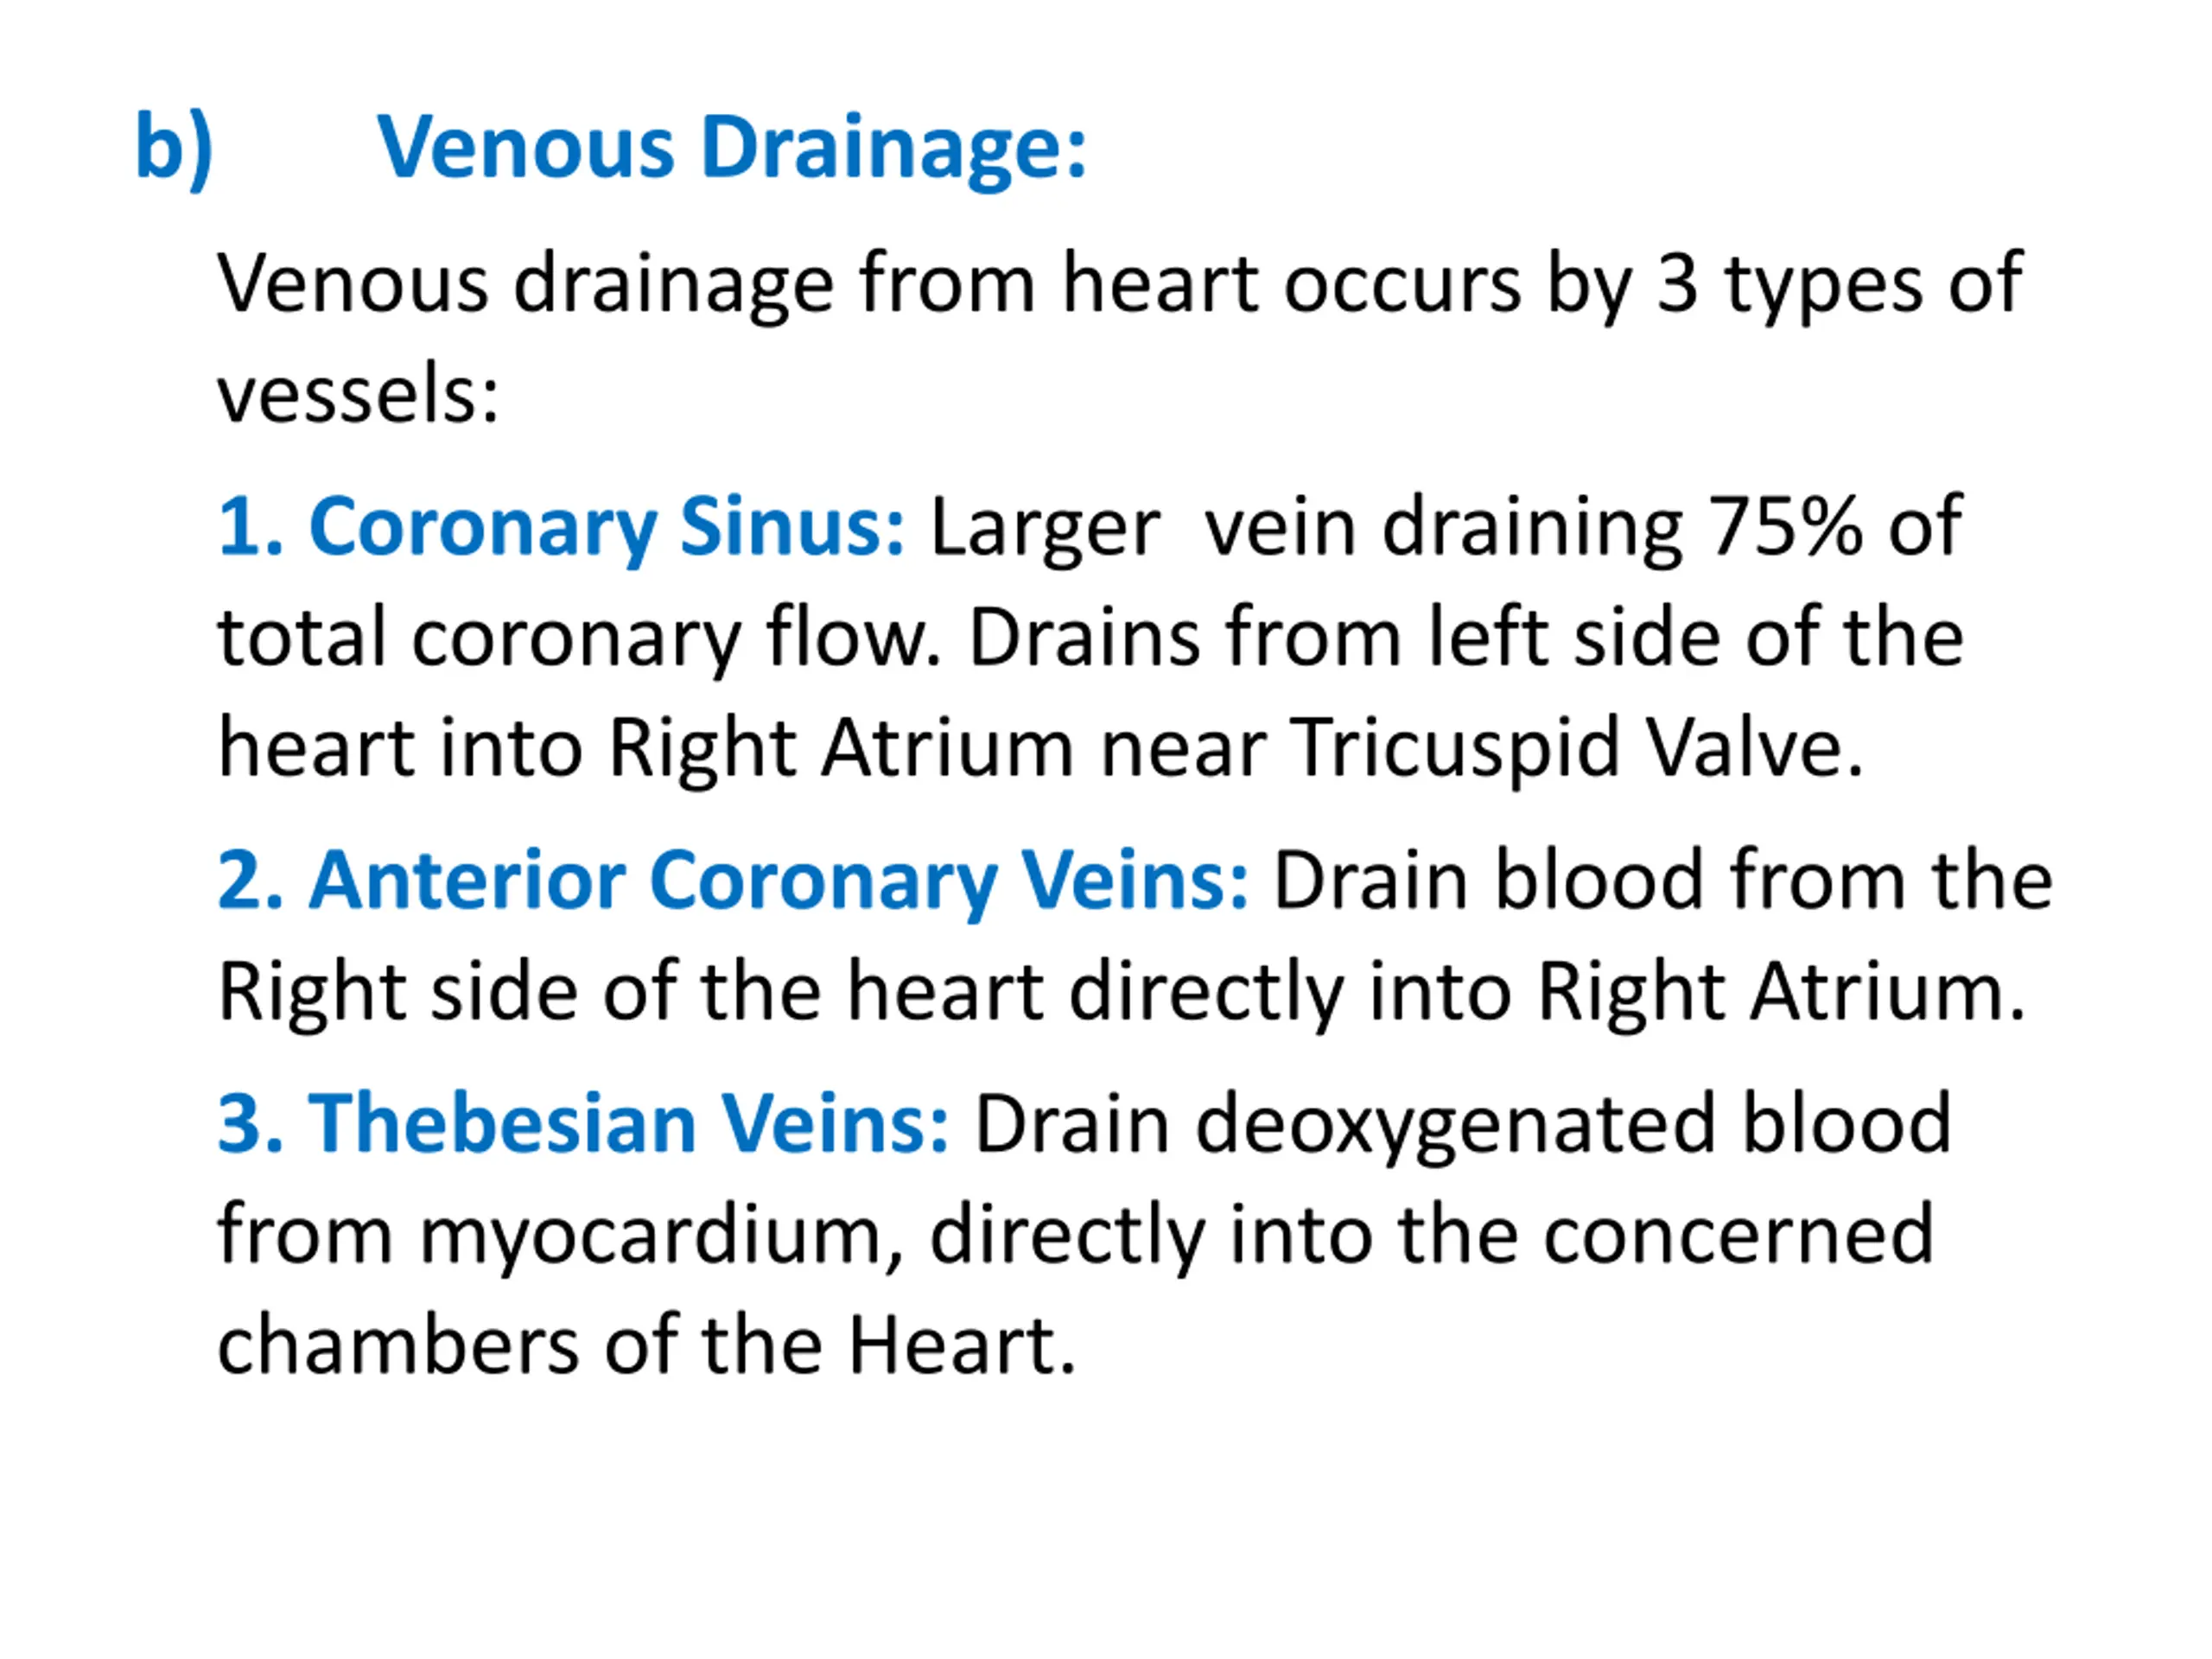2212x1659 pixels.
Task: Select the '2. Anterior Coronary Veins:' label
Action: click(x=733, y=881)
